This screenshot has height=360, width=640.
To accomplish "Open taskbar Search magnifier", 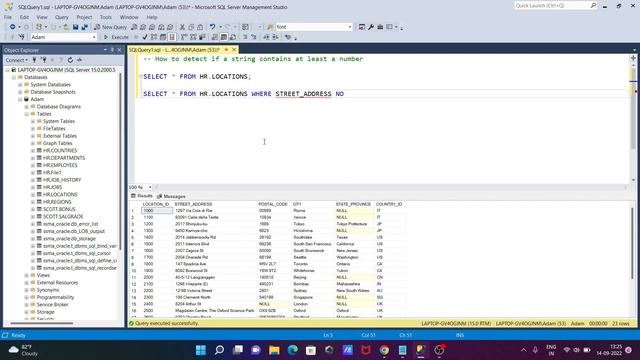I will point(219,350).
